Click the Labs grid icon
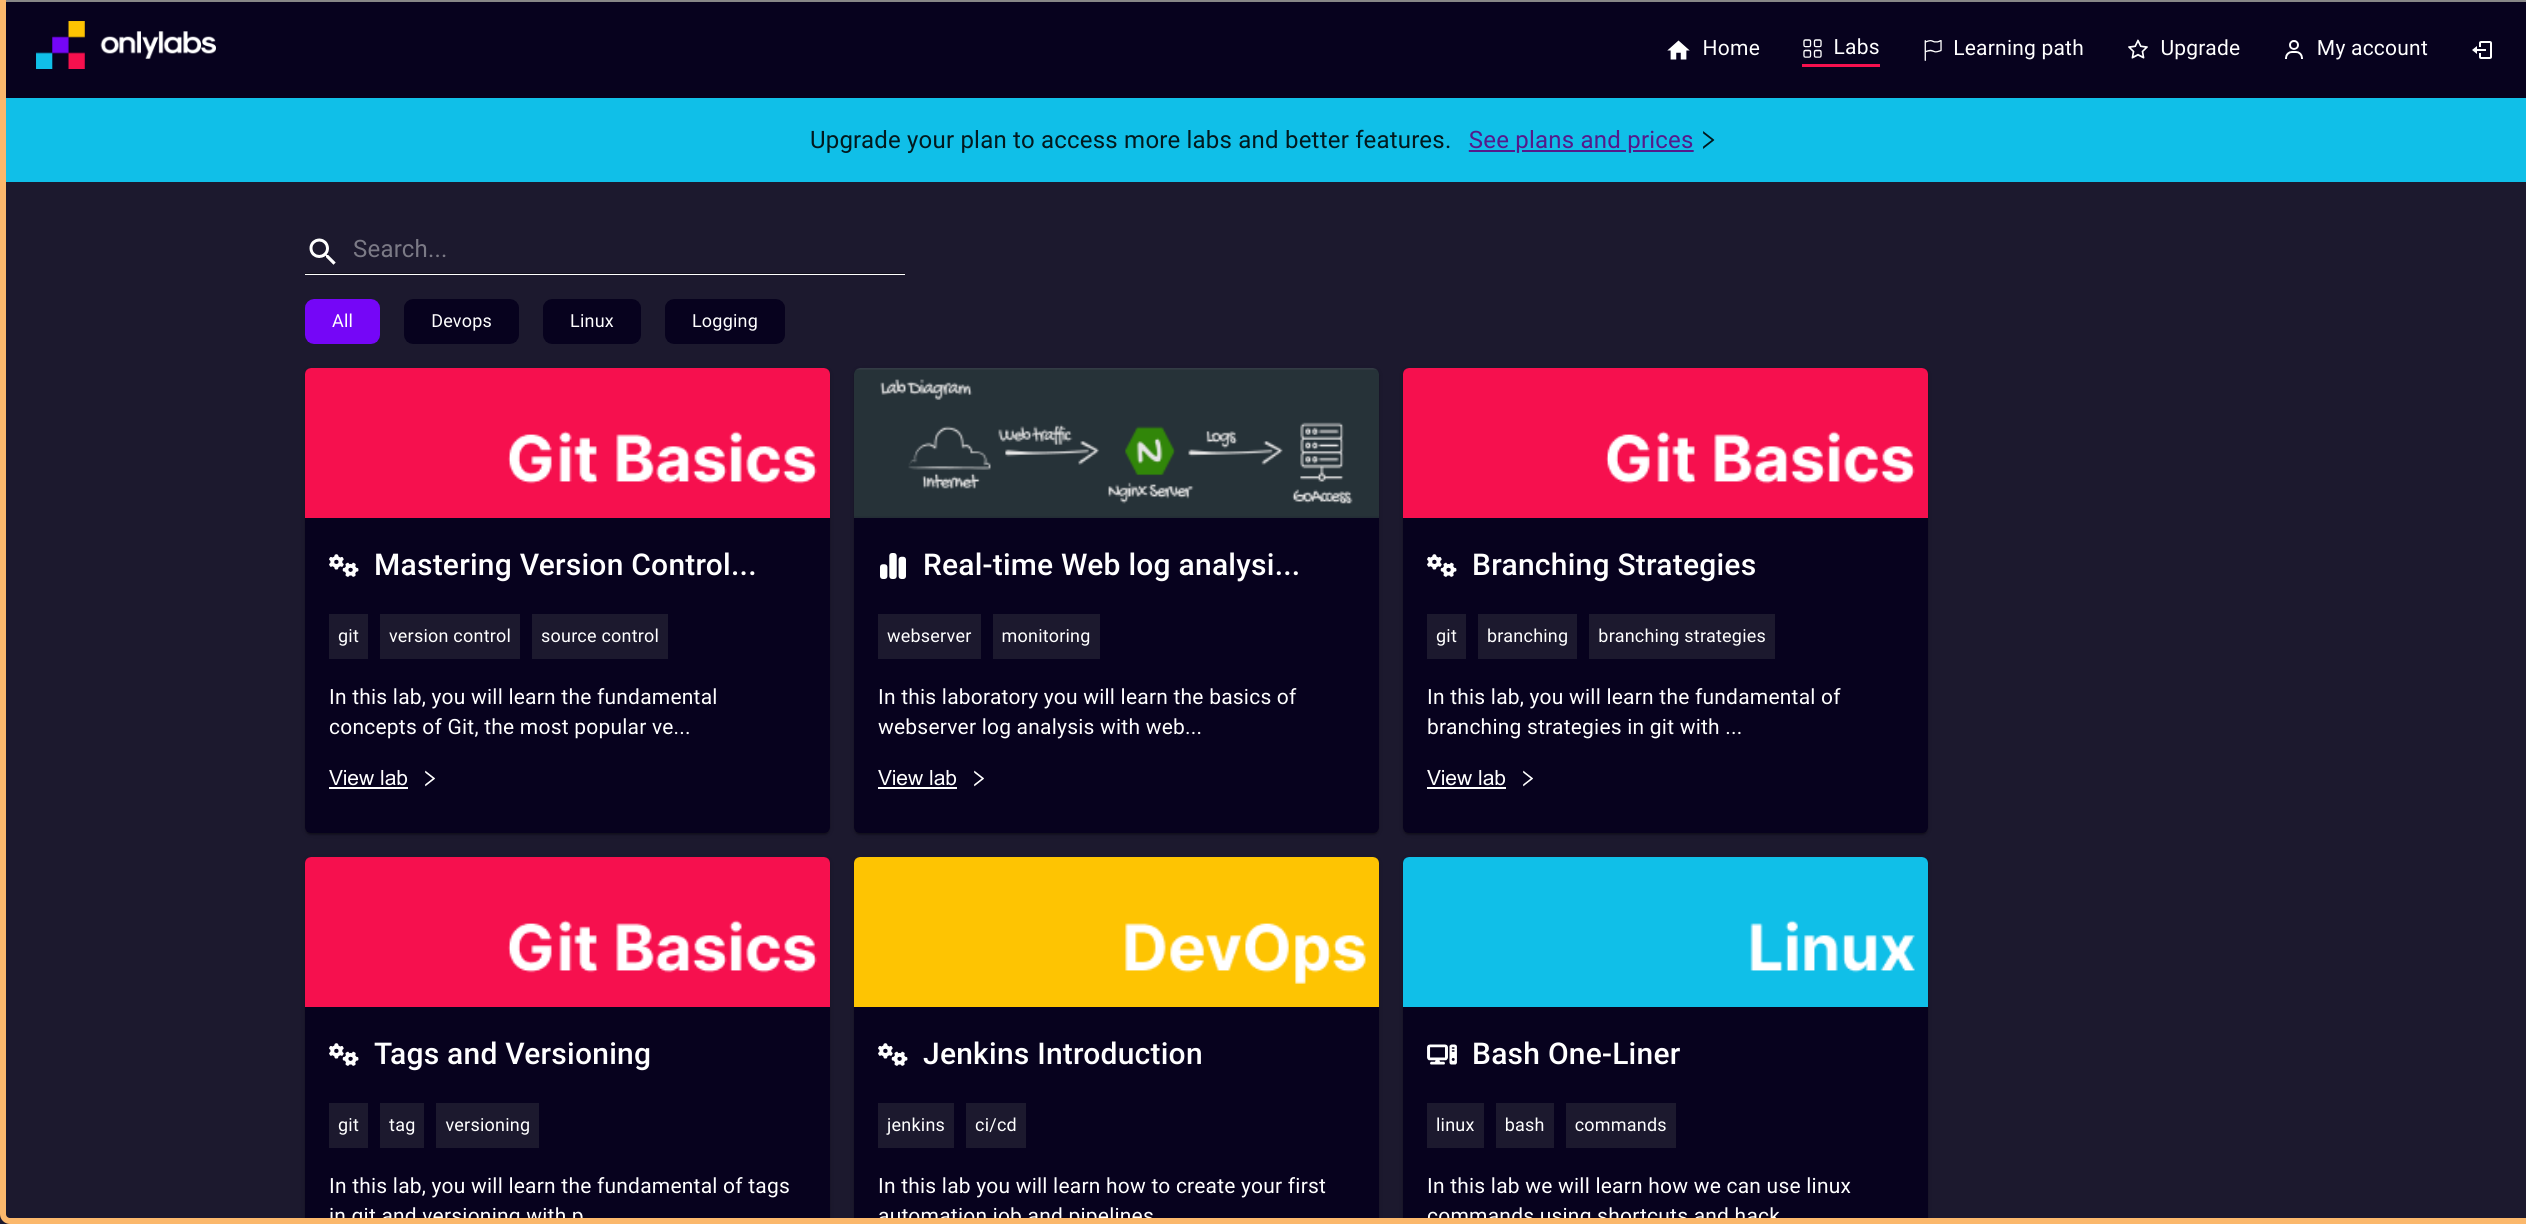 [1812, 48]
